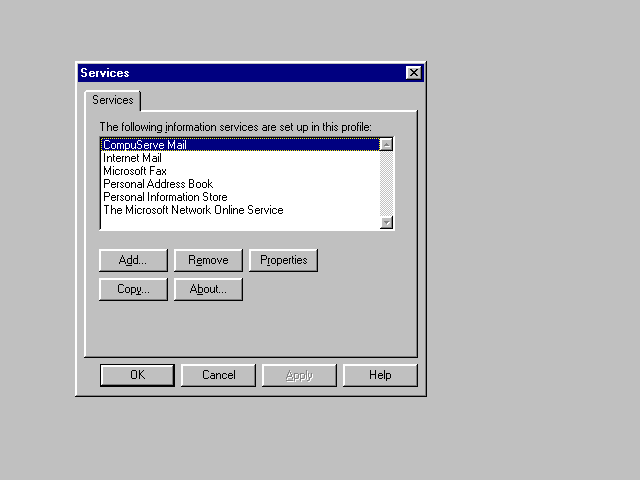Click the Copy... button
This screenshot has width=640, height=480.
133,289
